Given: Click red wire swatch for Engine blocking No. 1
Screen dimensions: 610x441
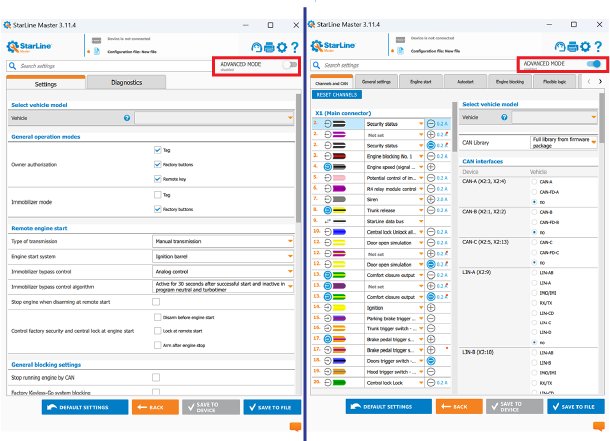Looking at the screenshot, I should (x=339, y=156).
